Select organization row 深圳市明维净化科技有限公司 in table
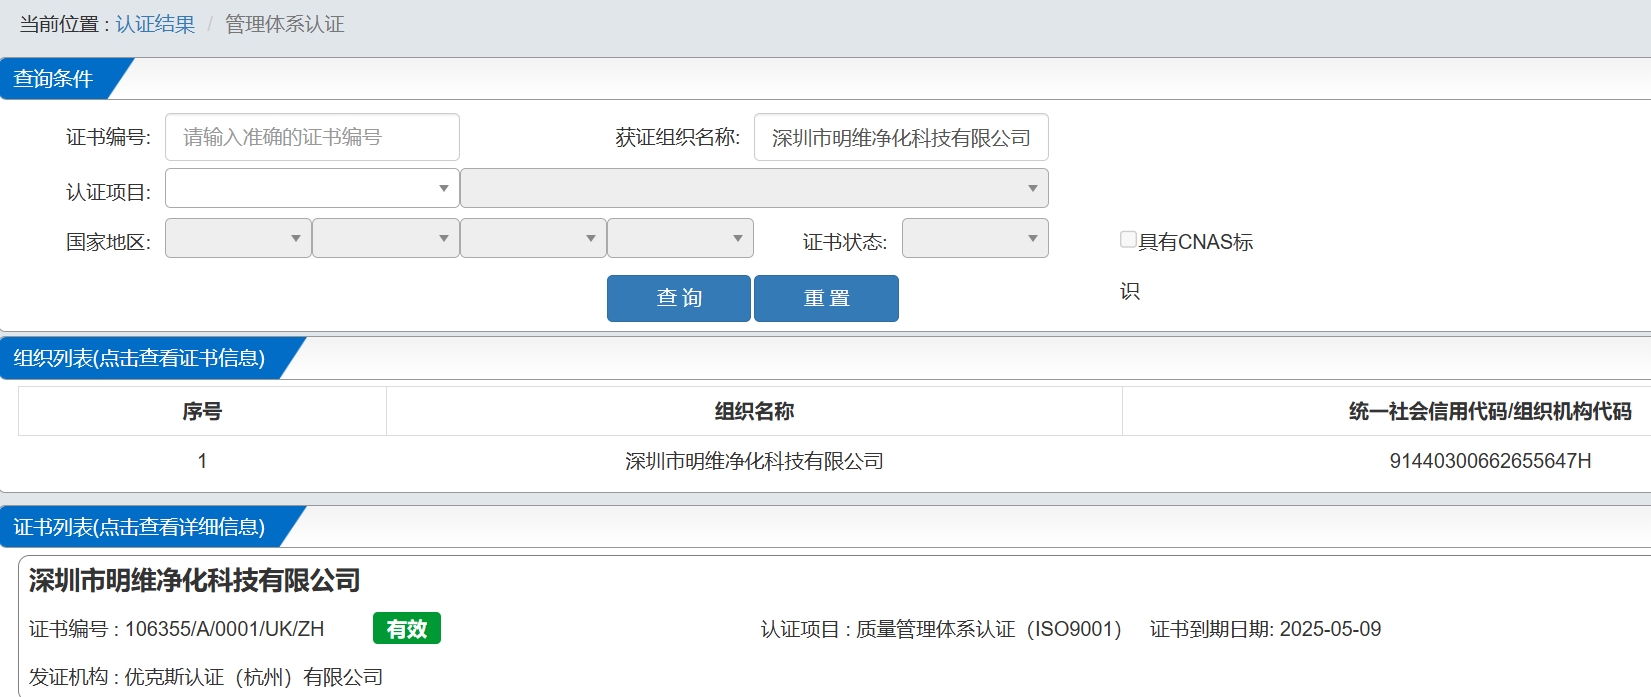1651x697 pixels. (754, 461)
